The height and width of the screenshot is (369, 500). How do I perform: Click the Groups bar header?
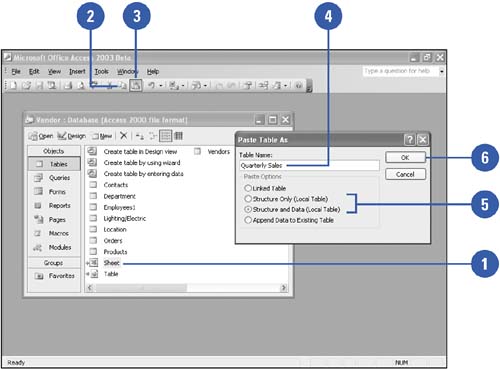[x=54, y=263]
